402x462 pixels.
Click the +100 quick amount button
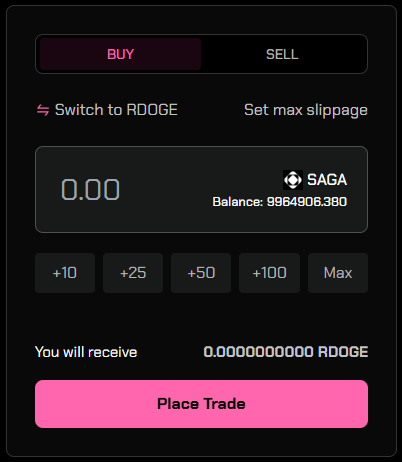pos(269,273)
